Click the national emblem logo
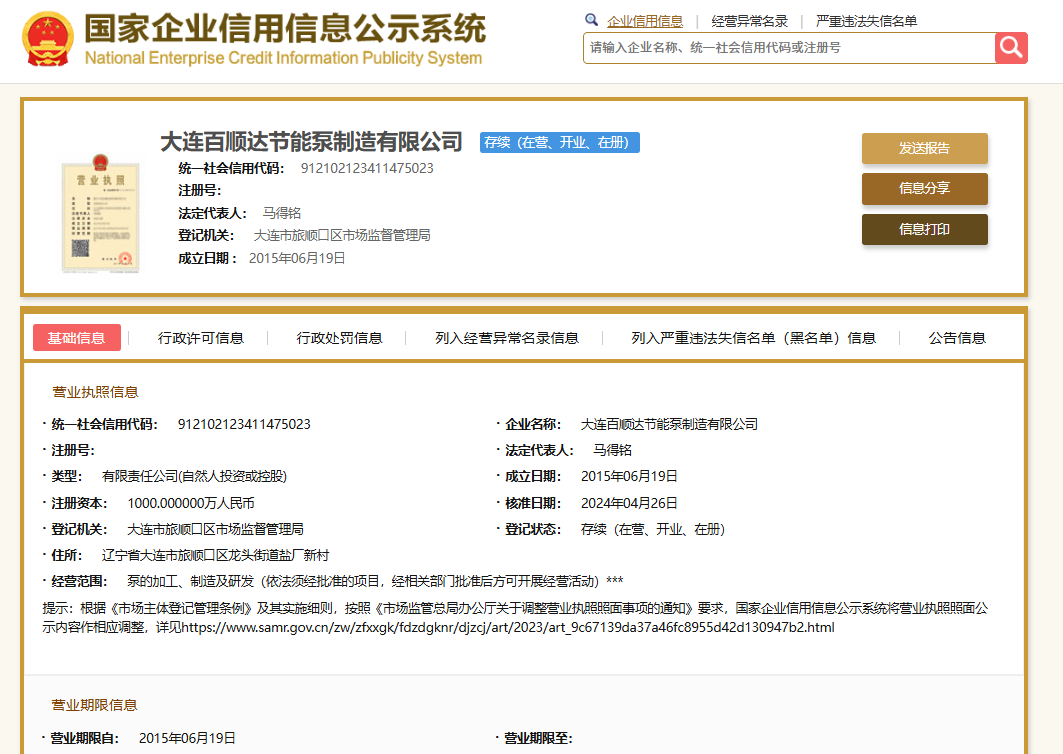Image resolution: width=1063 pixels, height=754 pixels. tap(47, 40)
